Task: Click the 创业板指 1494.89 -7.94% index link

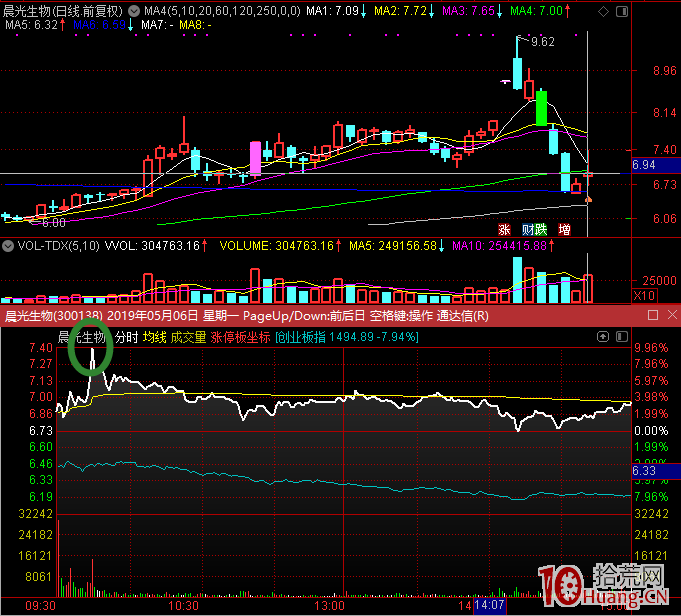Action: pyautogui.click(x=347, y=337)
